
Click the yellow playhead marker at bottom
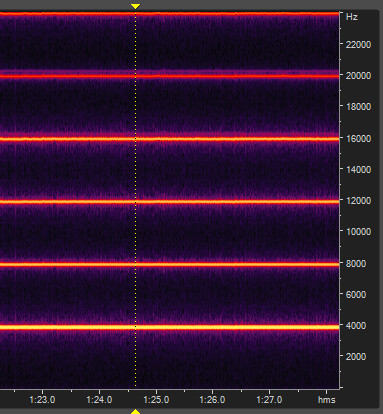pyautogui.click(x=135, y=412)
